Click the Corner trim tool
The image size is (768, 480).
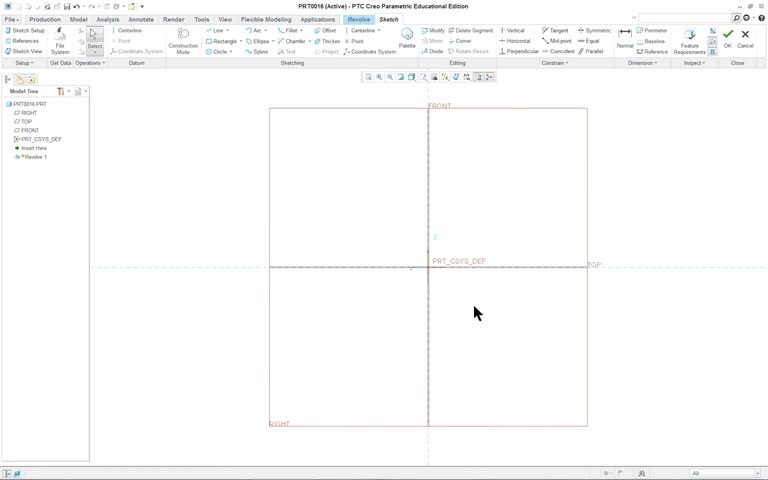click(x=460, y=41)
